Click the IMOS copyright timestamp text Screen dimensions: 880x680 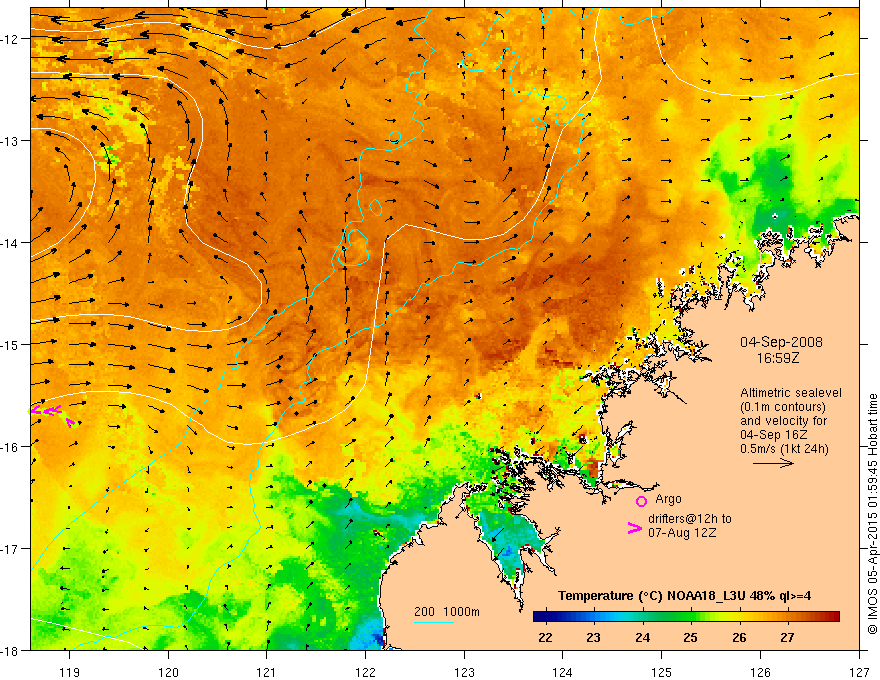click(872, 515)
